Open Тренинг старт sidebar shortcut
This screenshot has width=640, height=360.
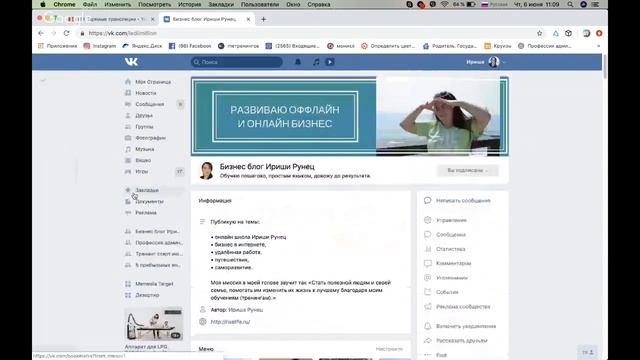pyautogui.click(x=158, y=254)
